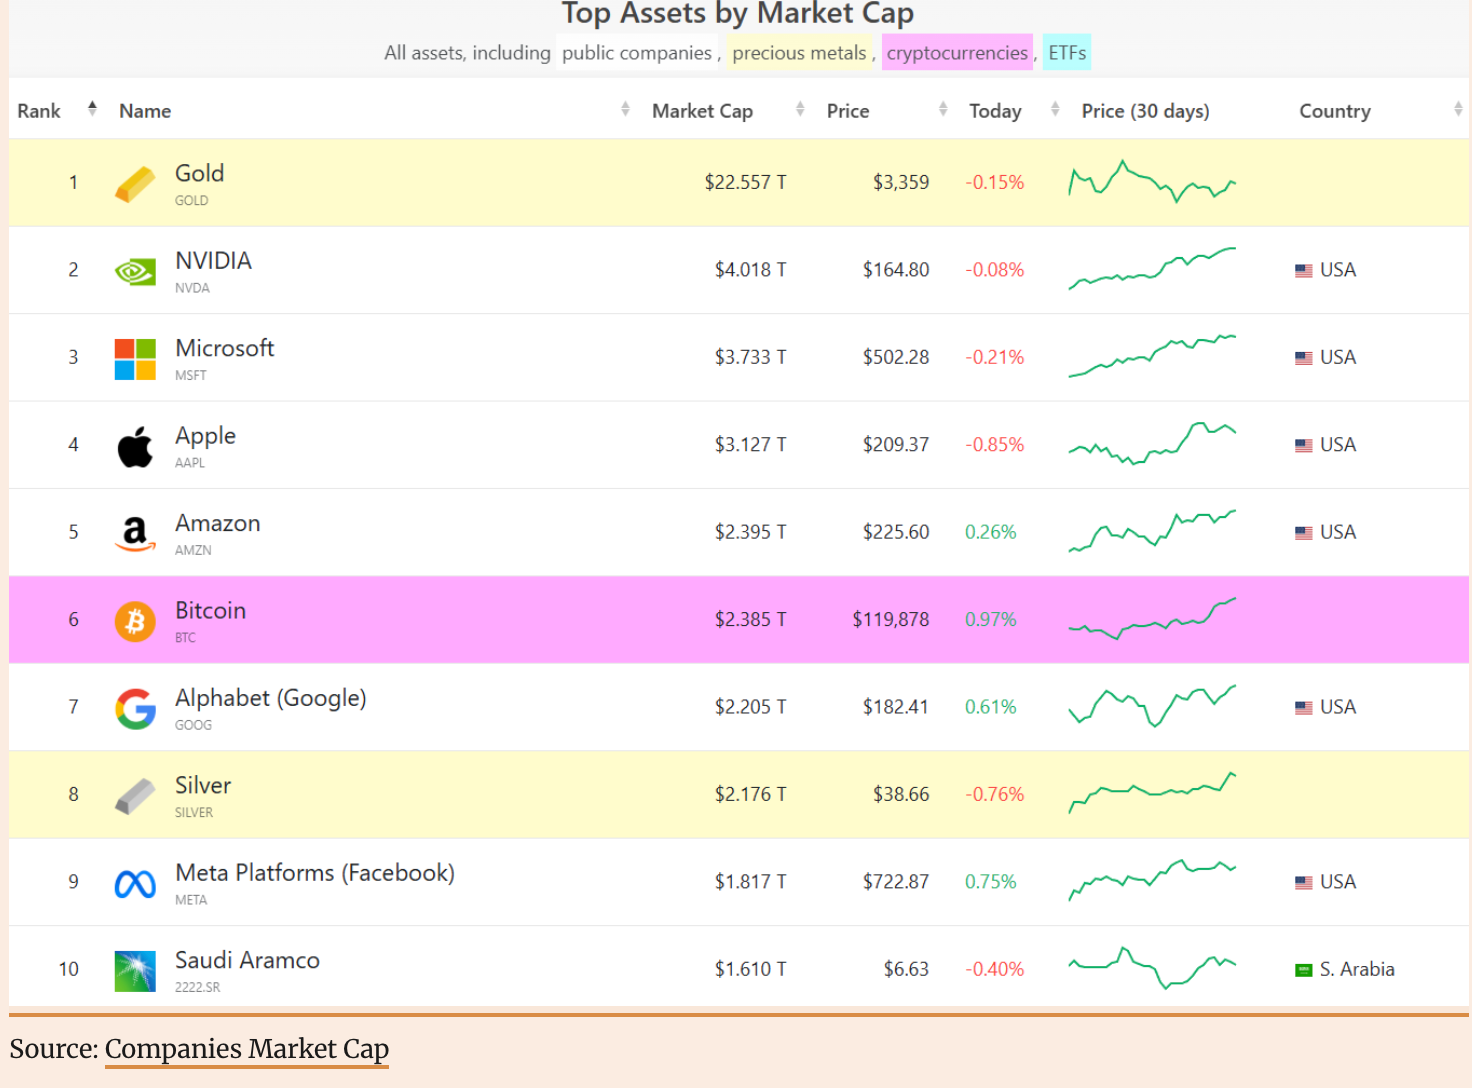Sort by Price column sort arrows
The width and height of the screenshot is (1472, 1088).
point(943,109)
